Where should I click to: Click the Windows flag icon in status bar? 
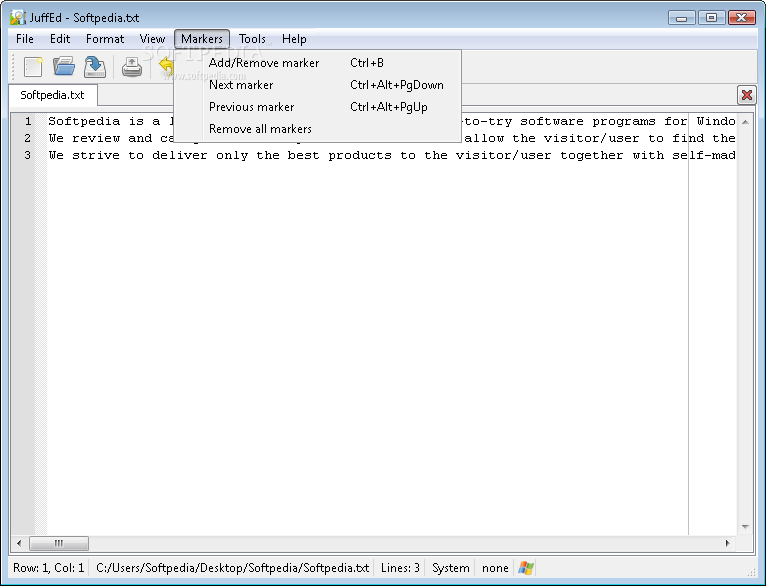click(x=526, y=568)
